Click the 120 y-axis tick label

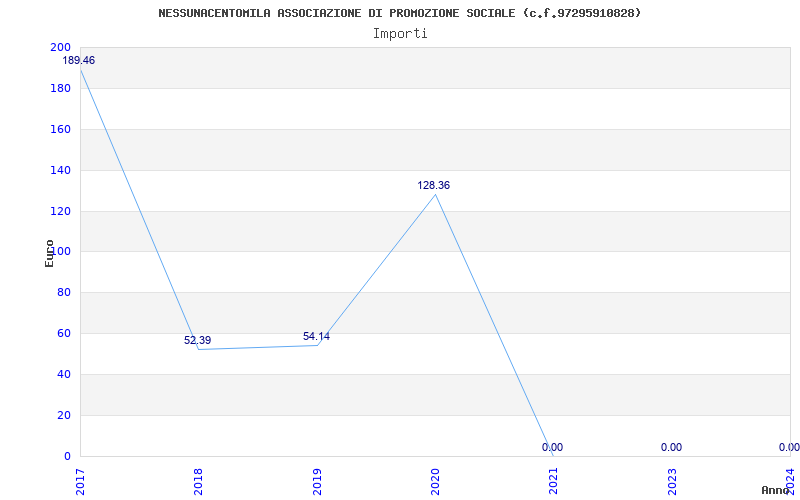(x=60, y=211)
